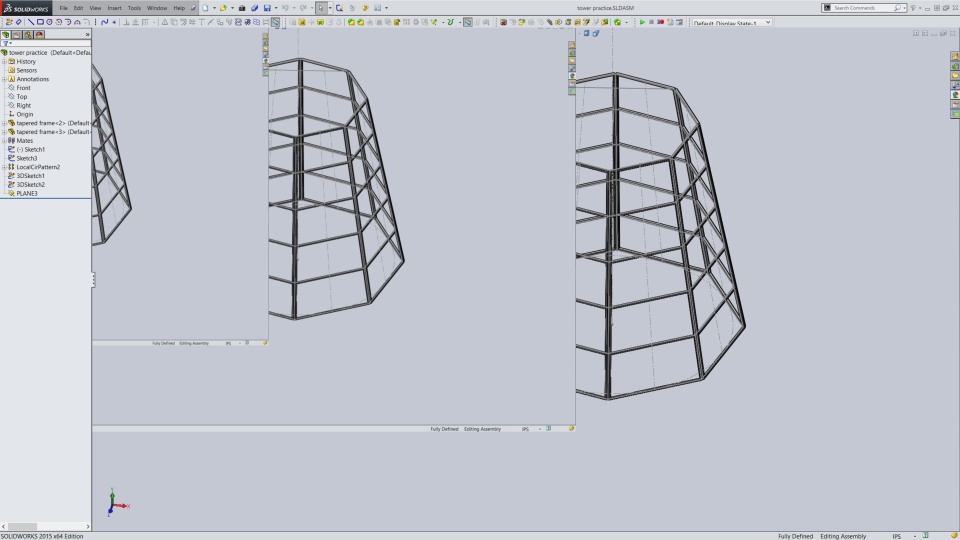This screenshot has width=960, height=540.
Task: Switch to the DisplayManager tab
Action: (39, 35)
